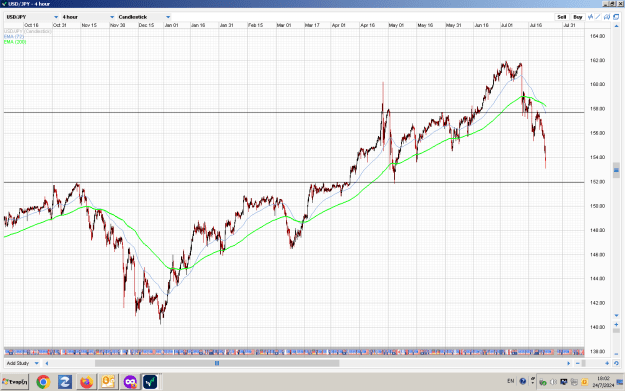This screenshot has width=625, height=391.
Task: Click the 158.00 price axis label
Action: coord(597,109)
